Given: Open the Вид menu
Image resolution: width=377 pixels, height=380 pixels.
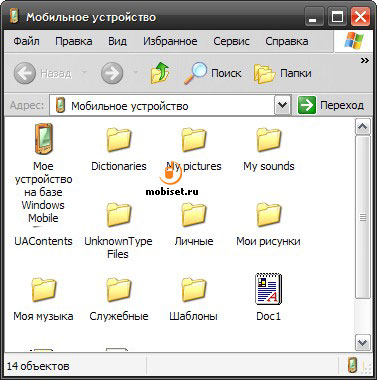Looking at the screenshot, I should [x=117, y=41].
